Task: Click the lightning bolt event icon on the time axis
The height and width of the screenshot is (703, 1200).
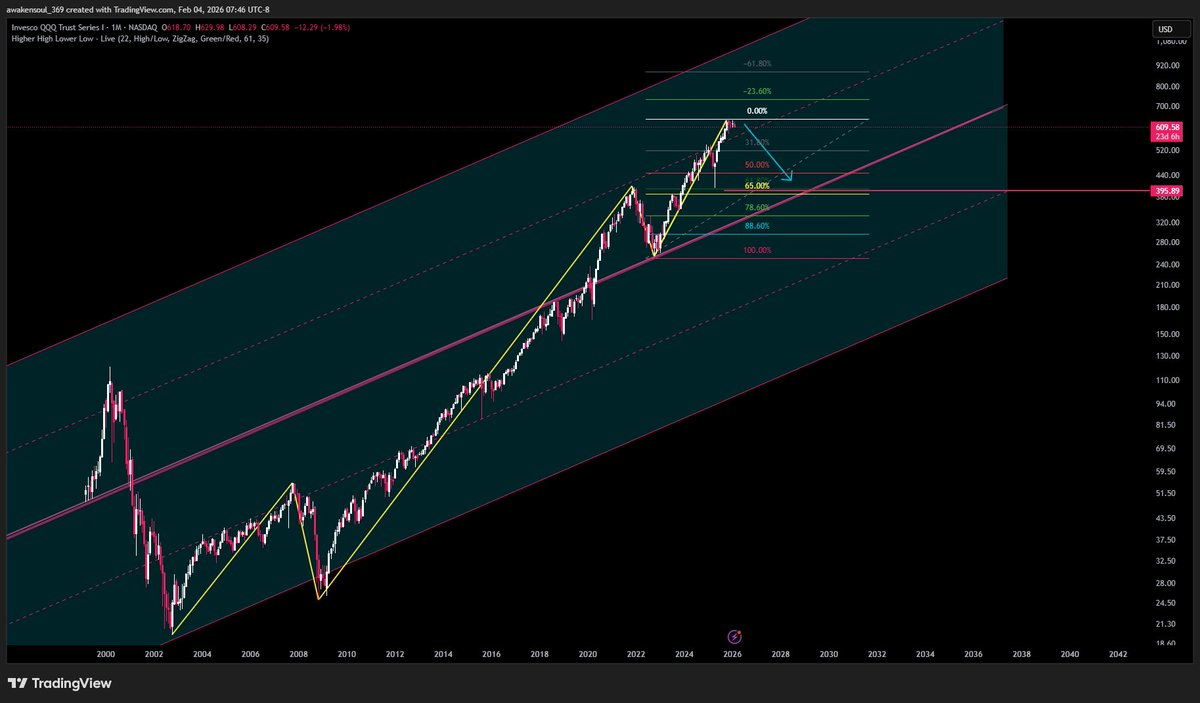Action: coord(735,636)
